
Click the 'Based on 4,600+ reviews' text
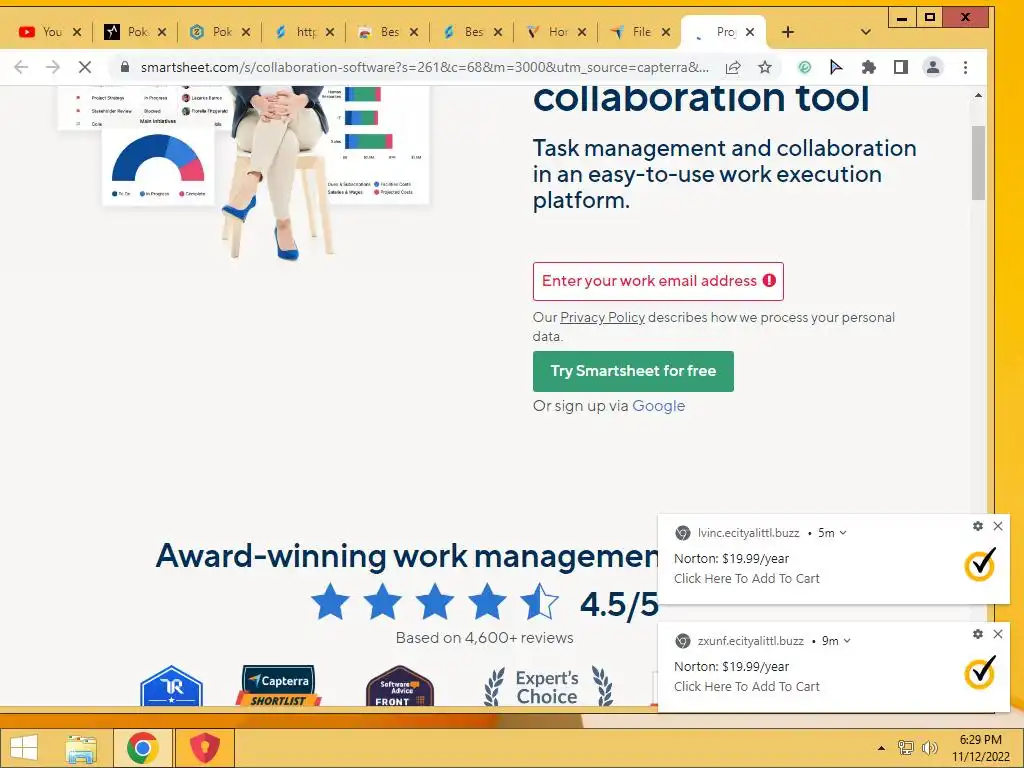(x=485, y=638)
